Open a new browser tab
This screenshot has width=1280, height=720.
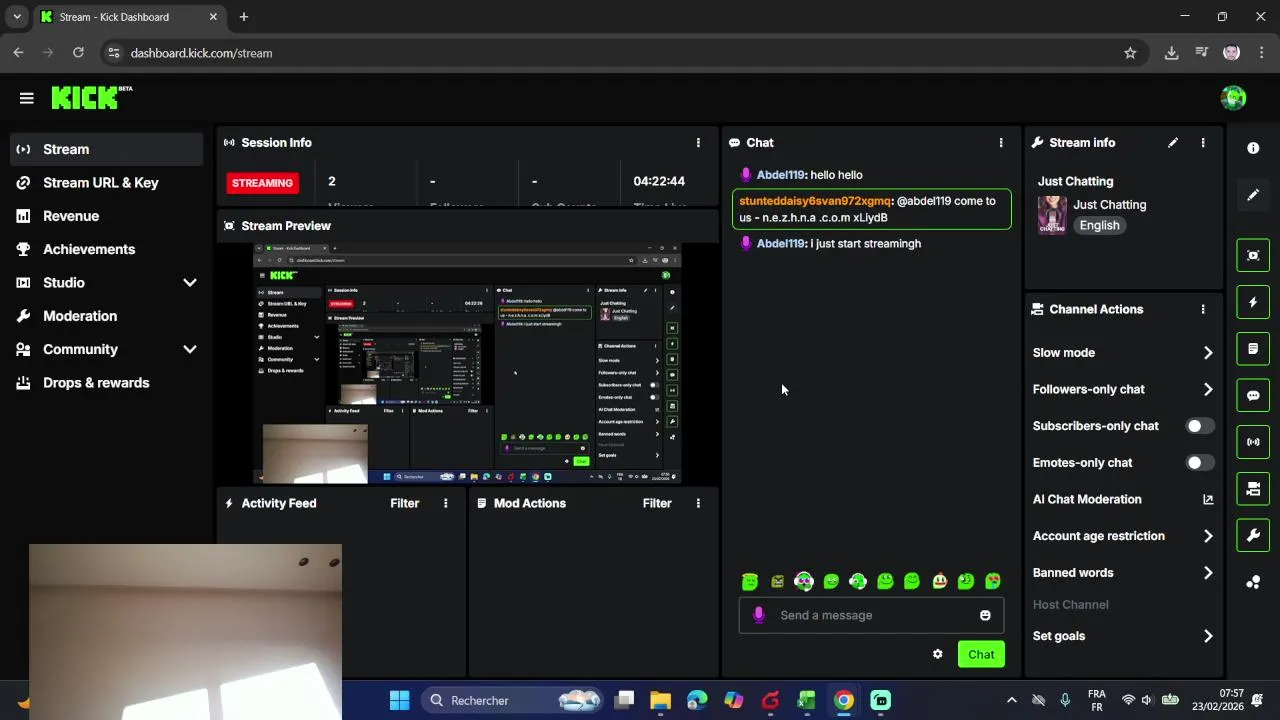coord(243,17)
